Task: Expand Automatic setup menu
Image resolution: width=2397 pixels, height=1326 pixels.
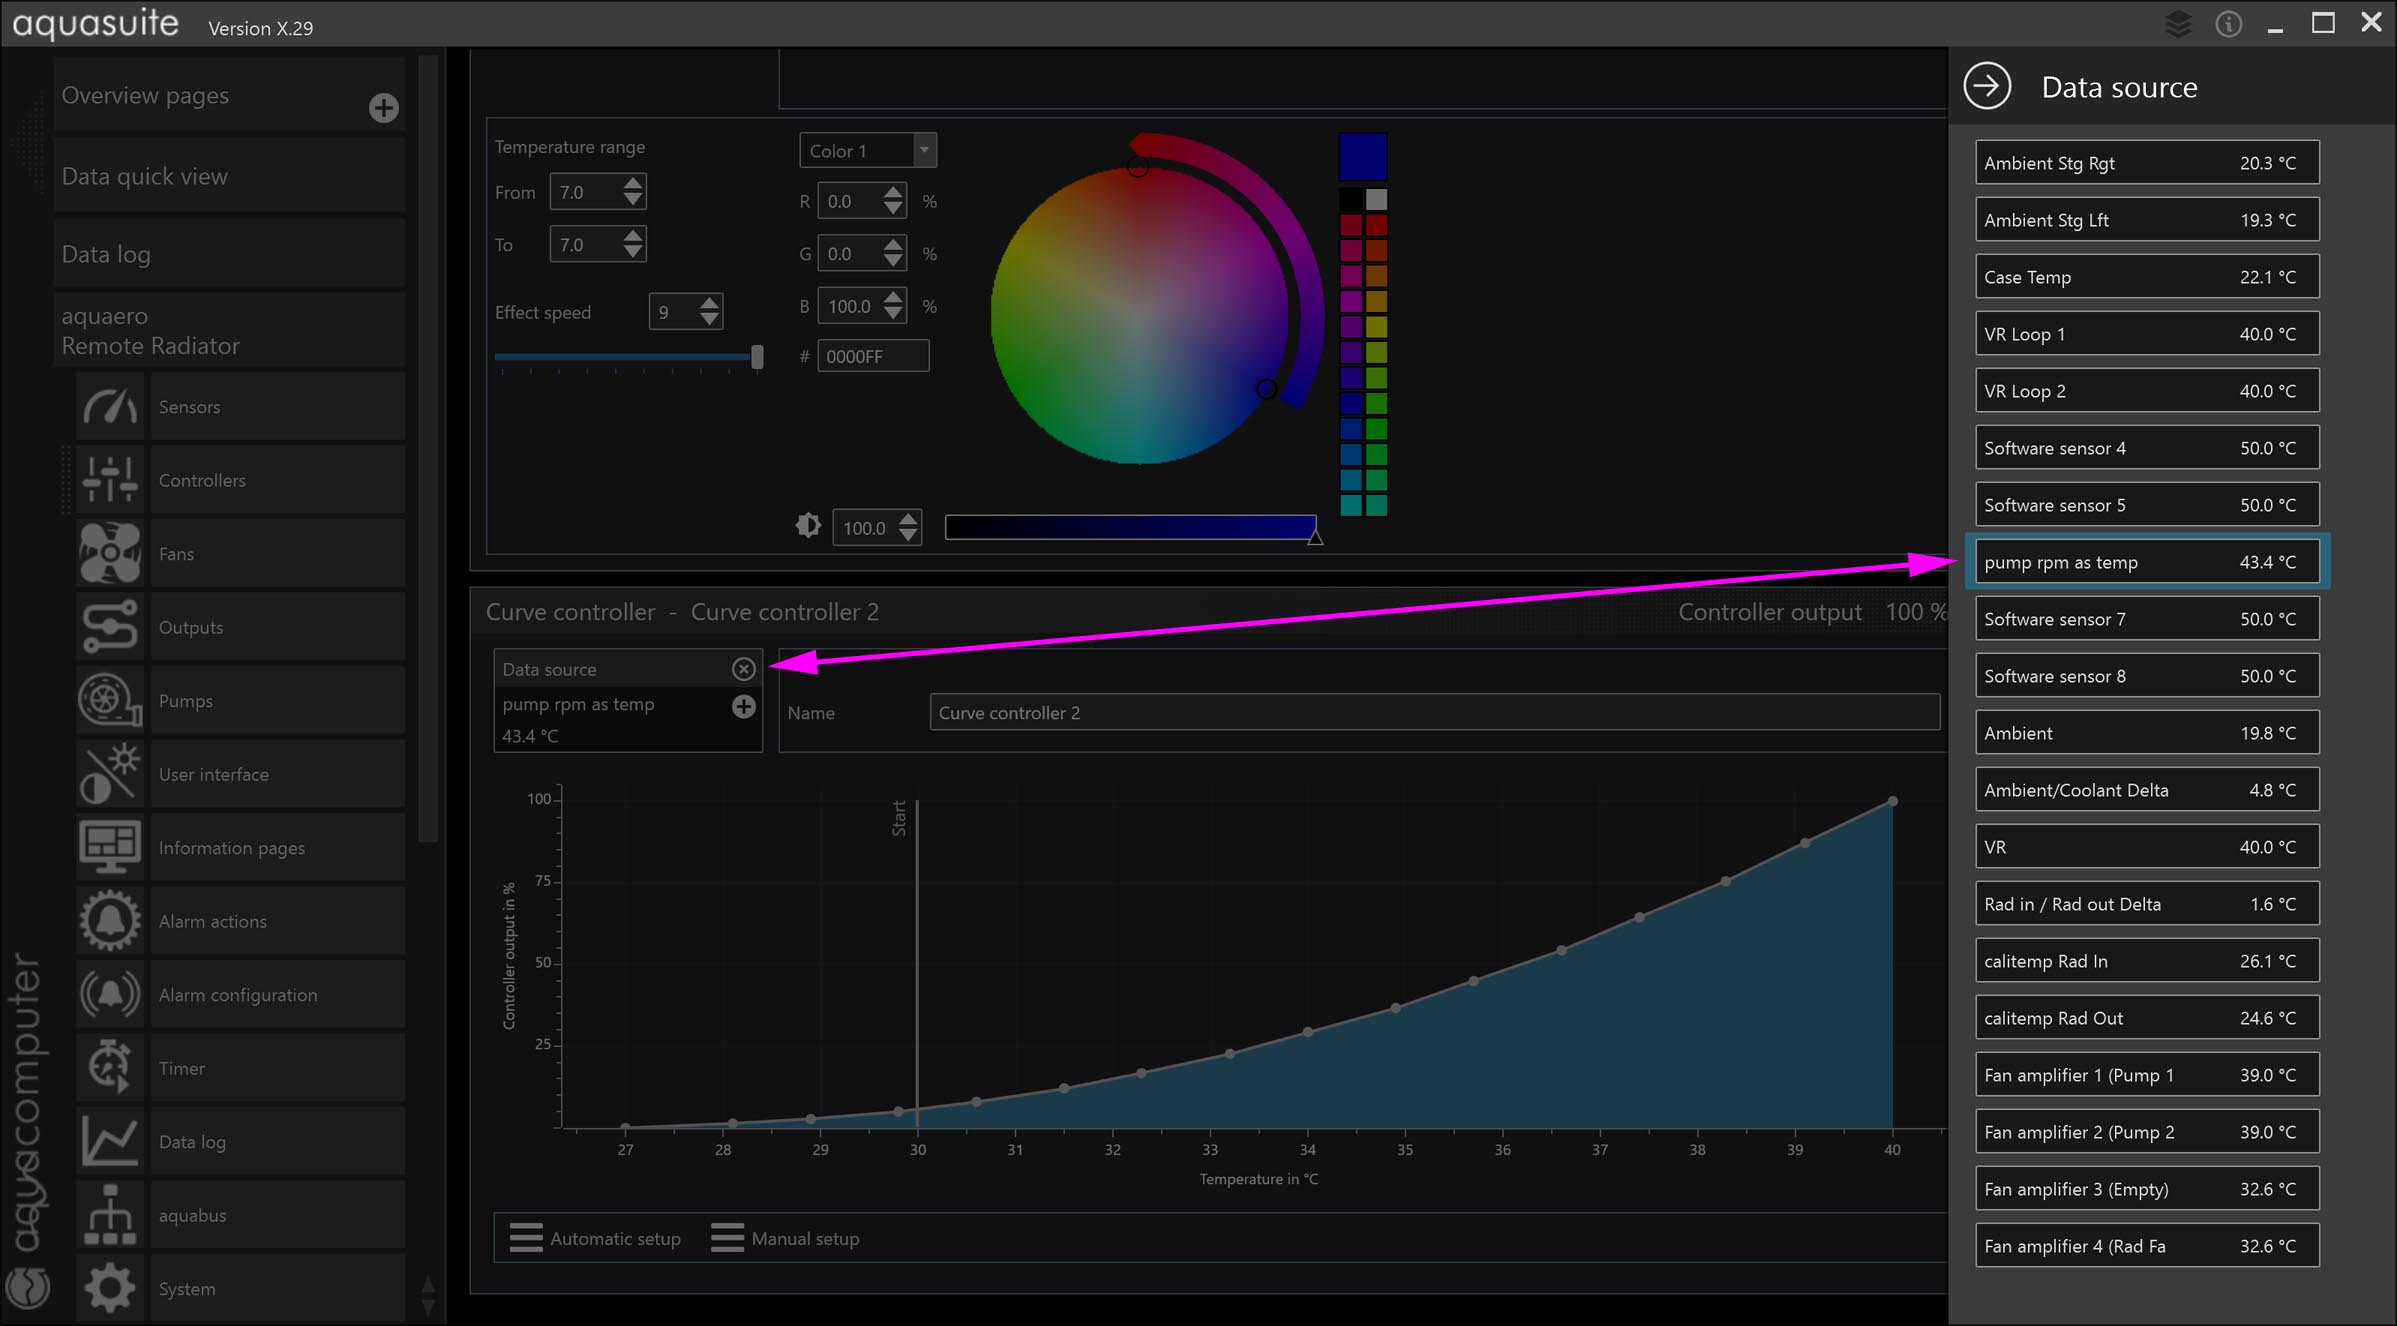Action: pyautogui.click(x=596, y=1238)
